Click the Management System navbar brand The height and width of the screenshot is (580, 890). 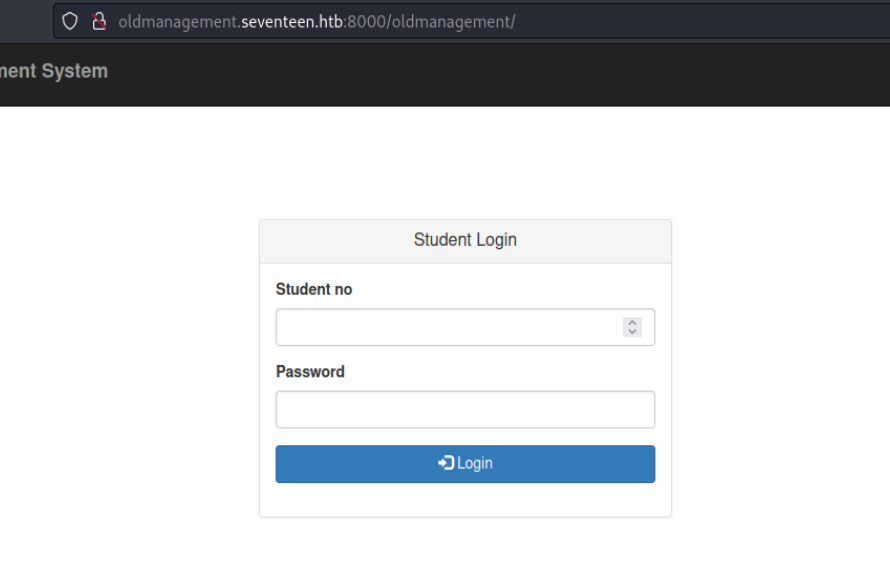(x=54, y=71)
